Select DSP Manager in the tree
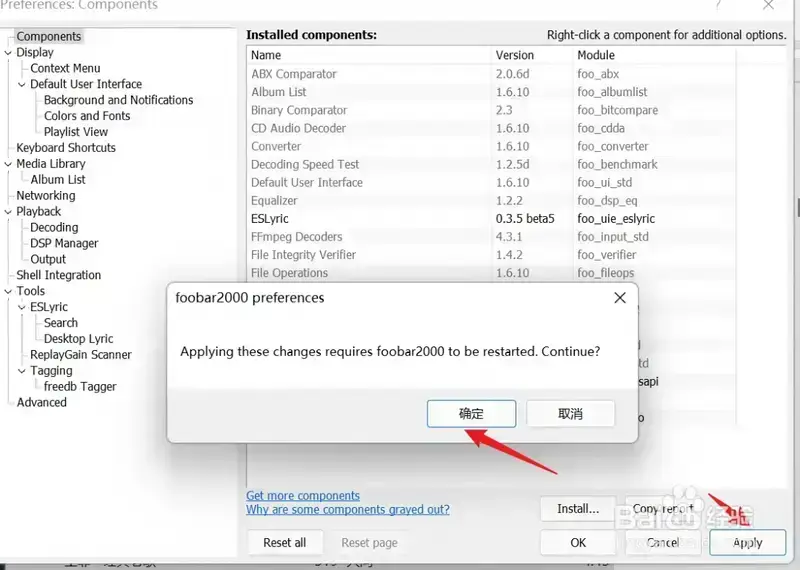Image resolution: width=800 pixels, height=570 pixels. (64, 243)
